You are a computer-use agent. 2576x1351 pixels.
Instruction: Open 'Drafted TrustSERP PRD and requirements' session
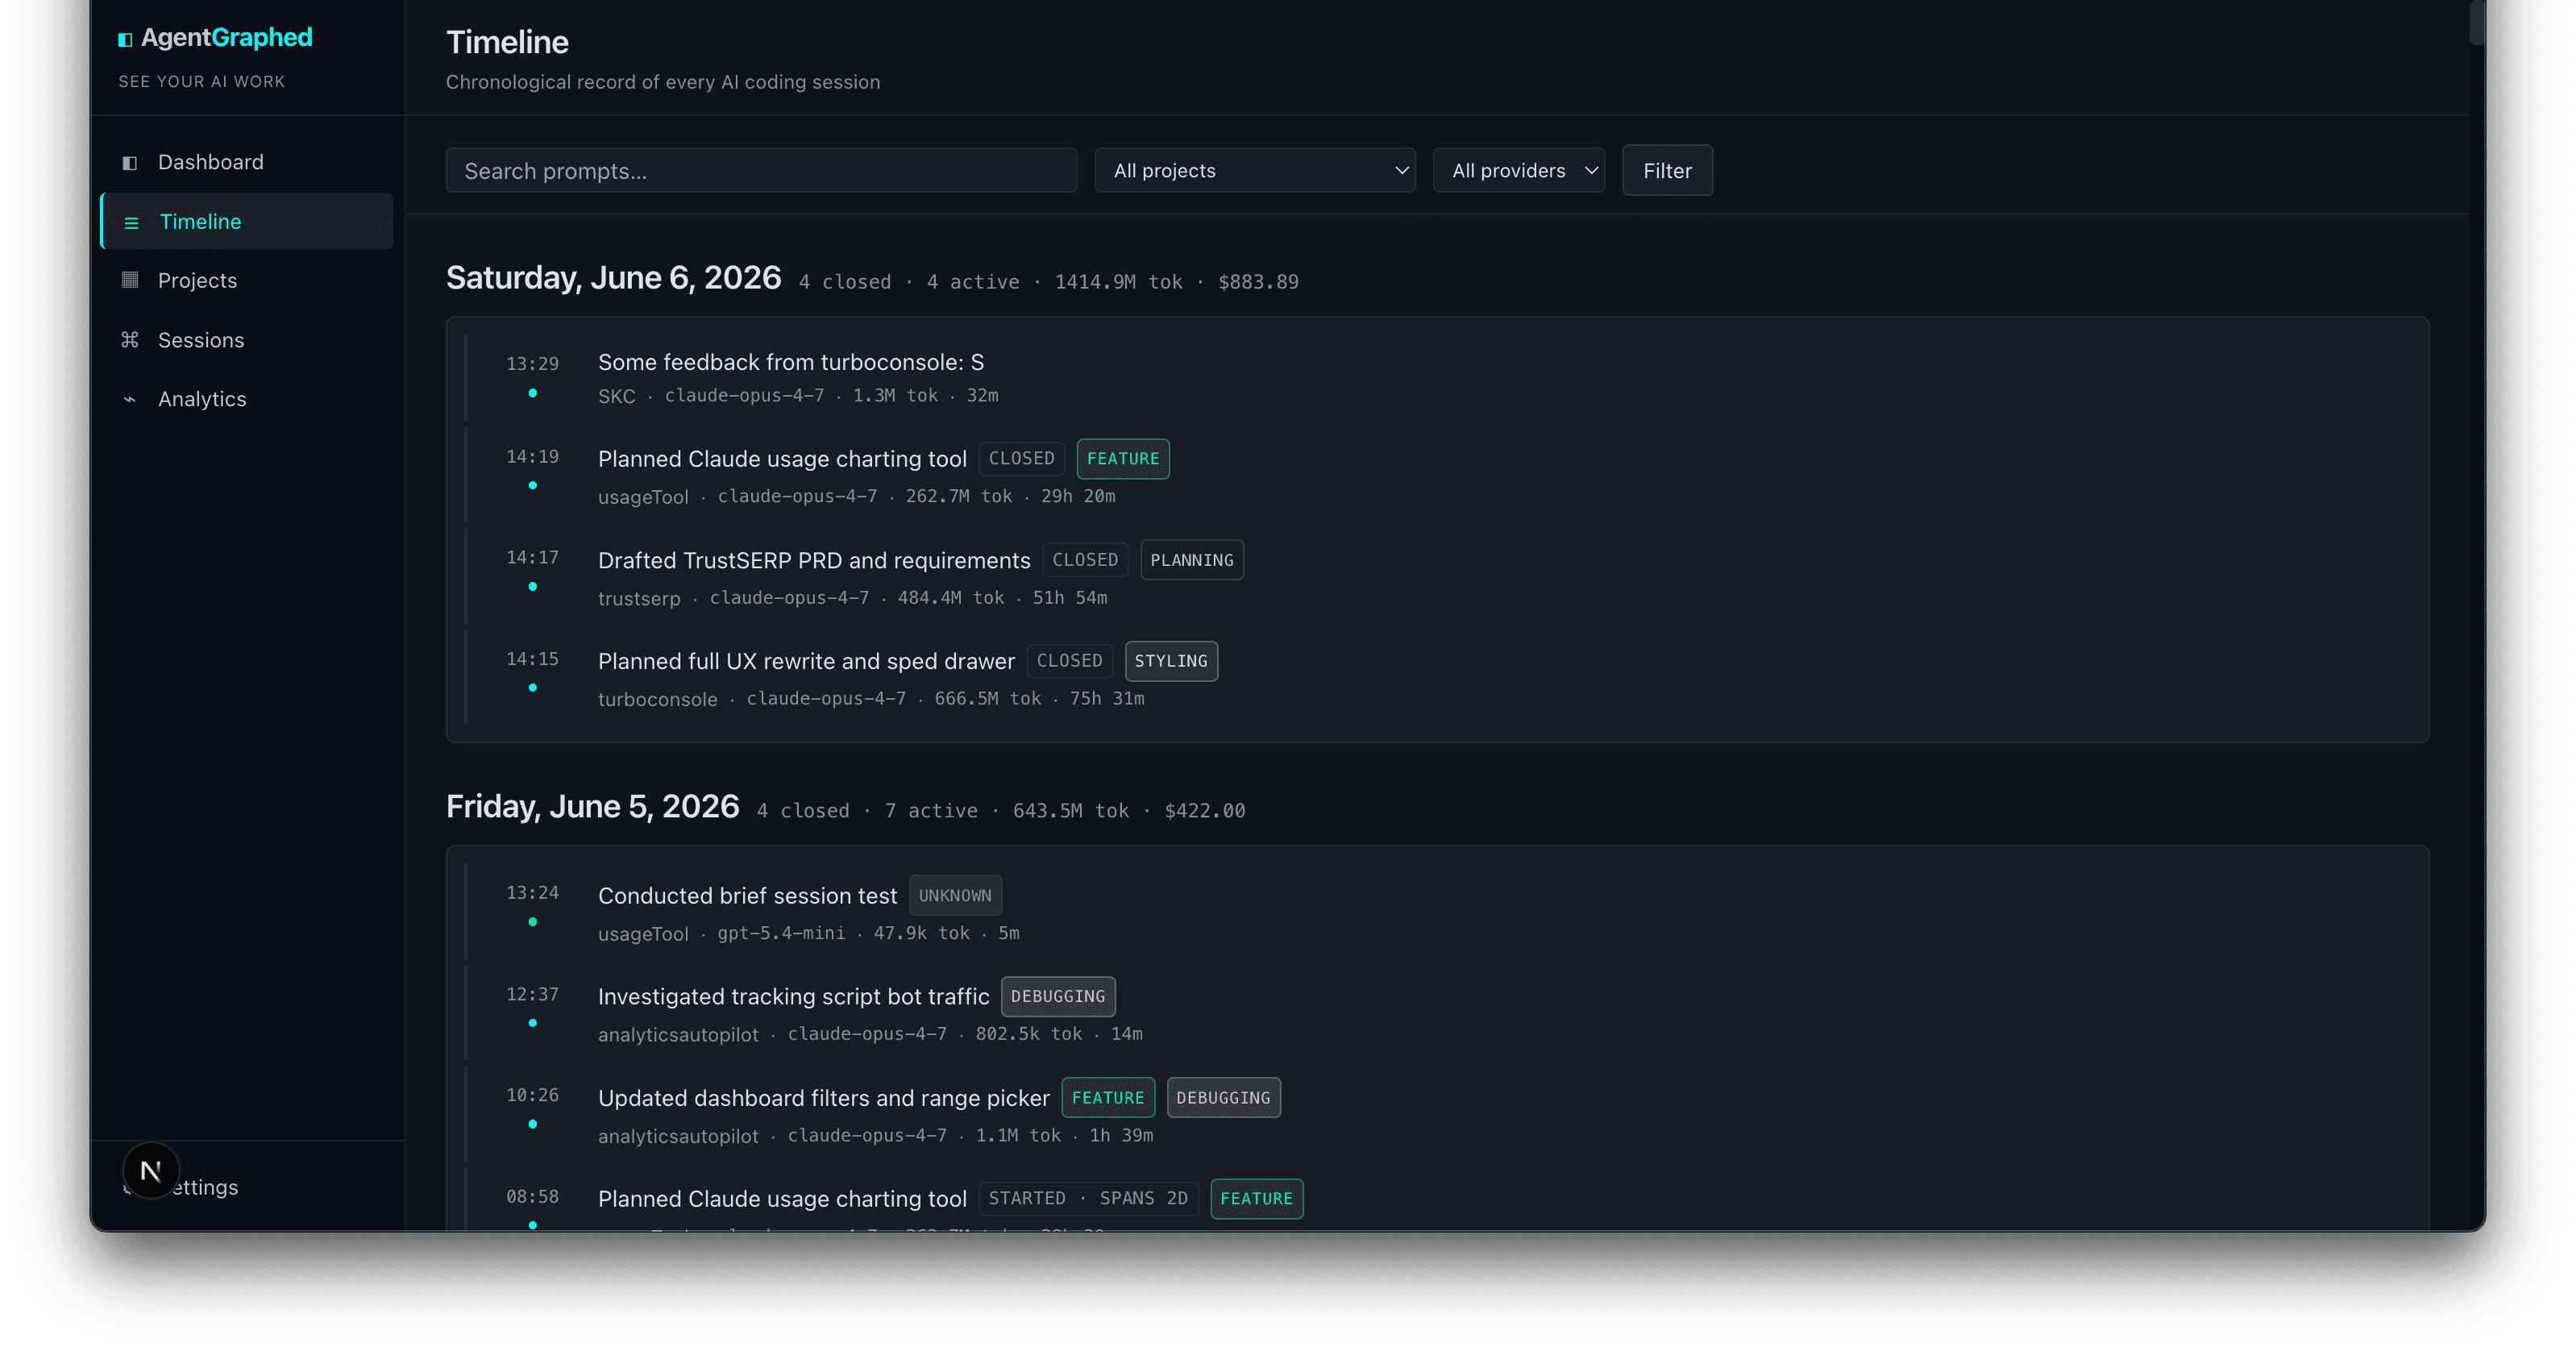tap(814, 560)
